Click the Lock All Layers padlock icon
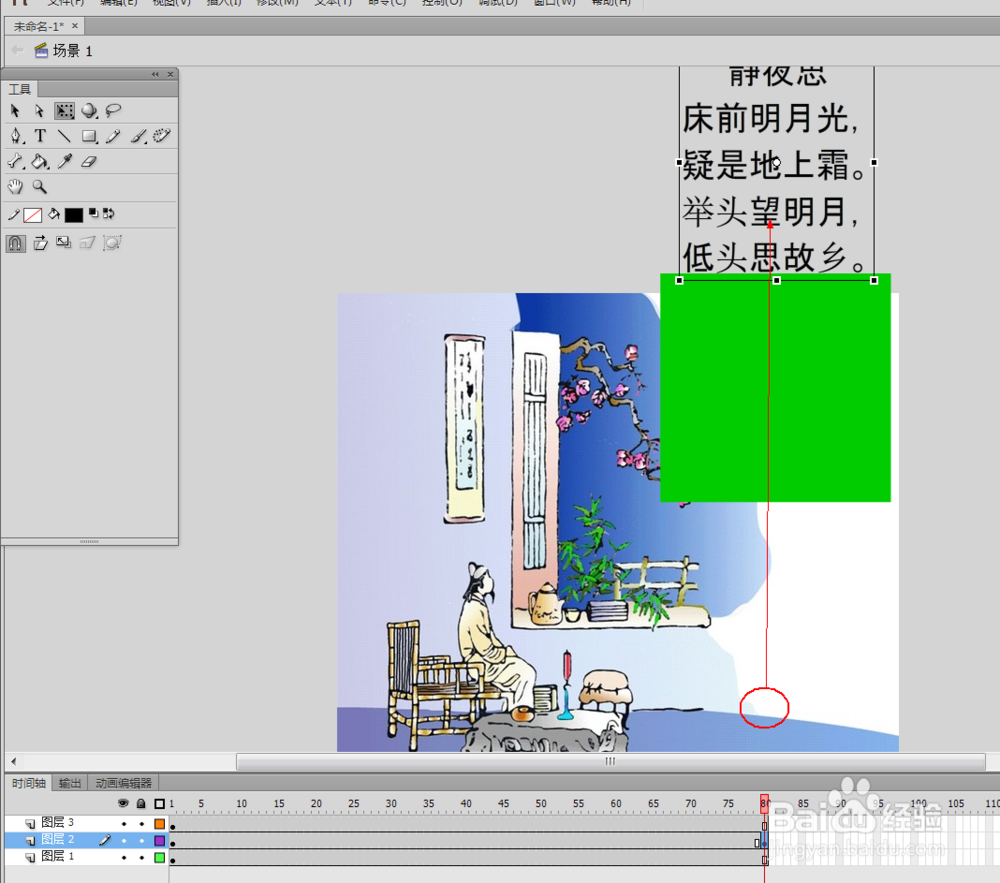Image resolution: width=1000 pixels, height=883 pixels. click(141, 803)
